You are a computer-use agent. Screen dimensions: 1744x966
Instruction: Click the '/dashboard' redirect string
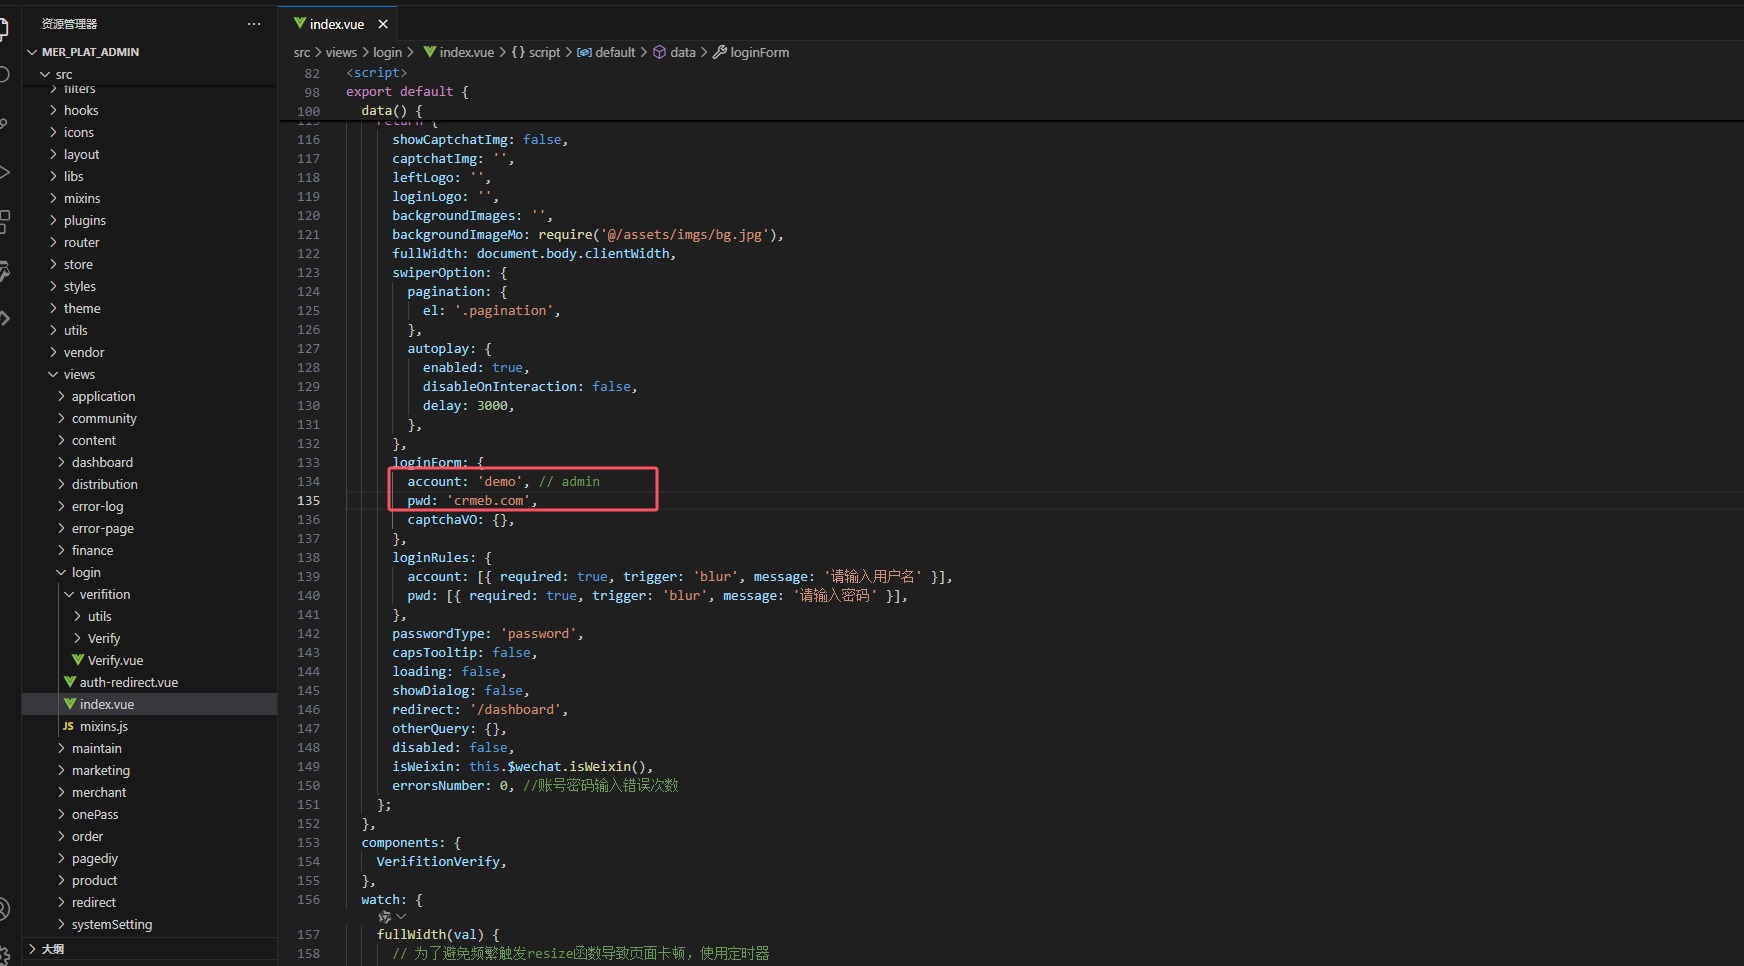515,709
